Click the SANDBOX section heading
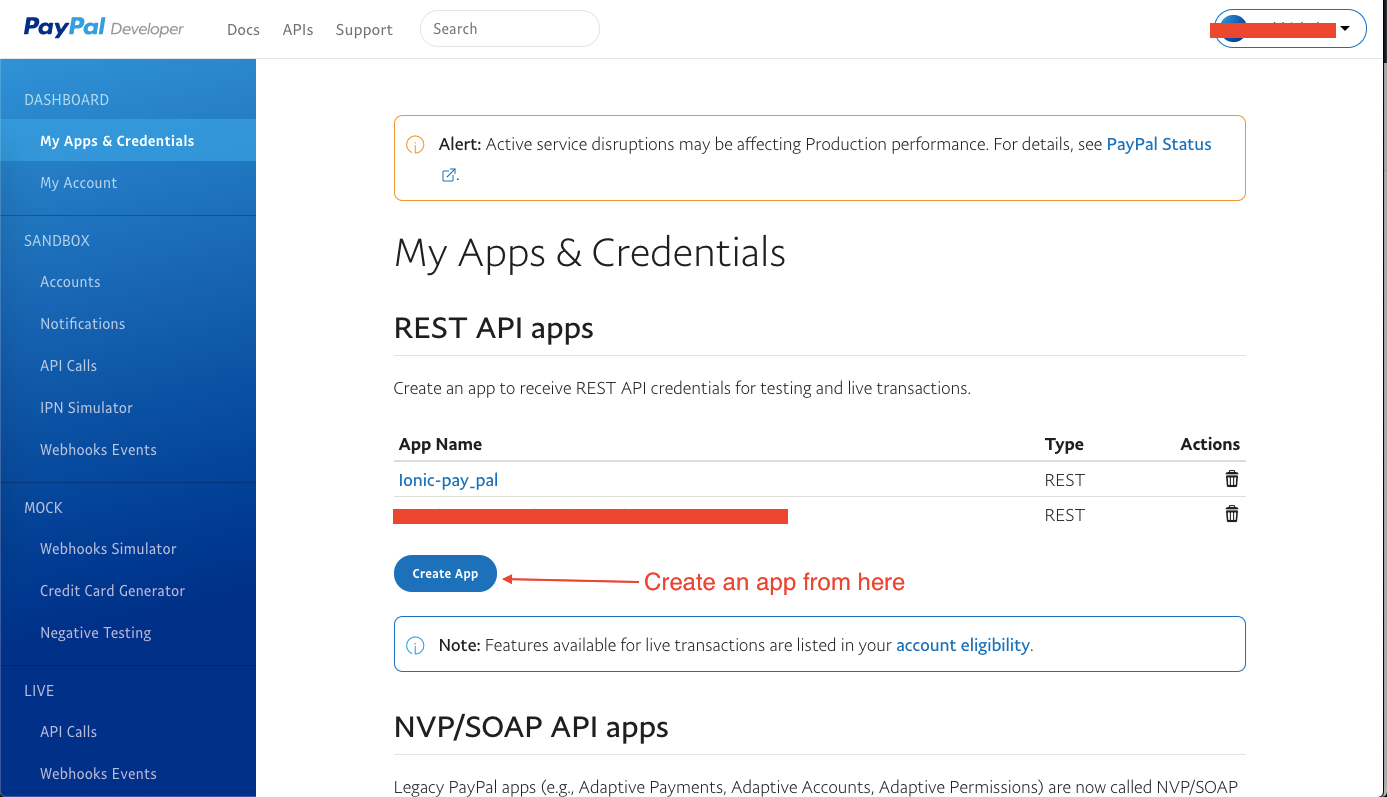Image resolution: width=1387 pixels, height=797 pixels. click(x=57, y=241)
